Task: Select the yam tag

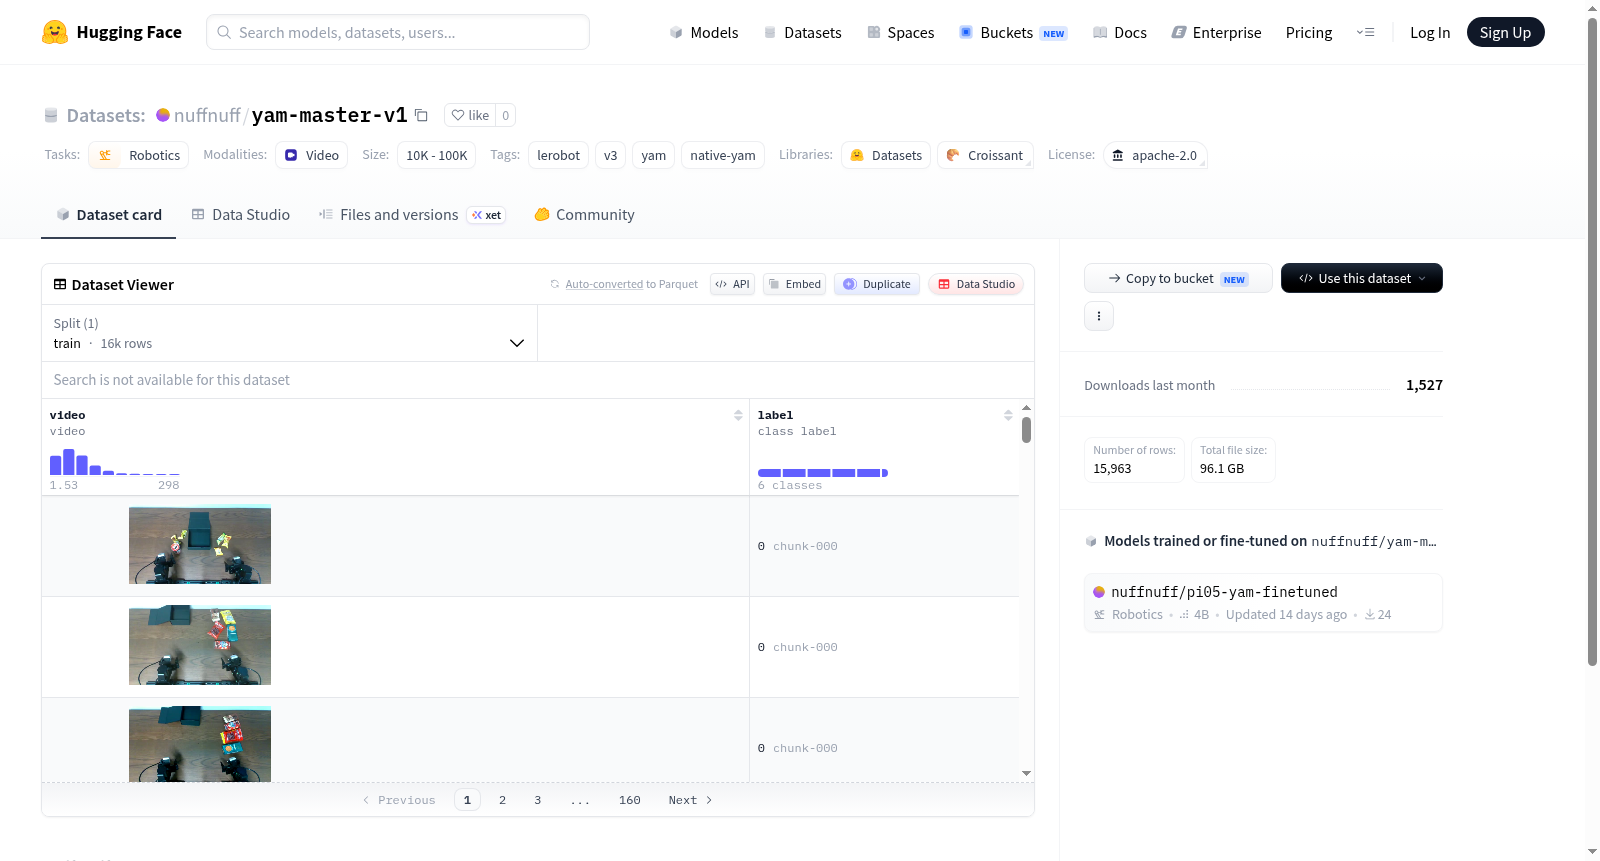Action: (653, 155)
